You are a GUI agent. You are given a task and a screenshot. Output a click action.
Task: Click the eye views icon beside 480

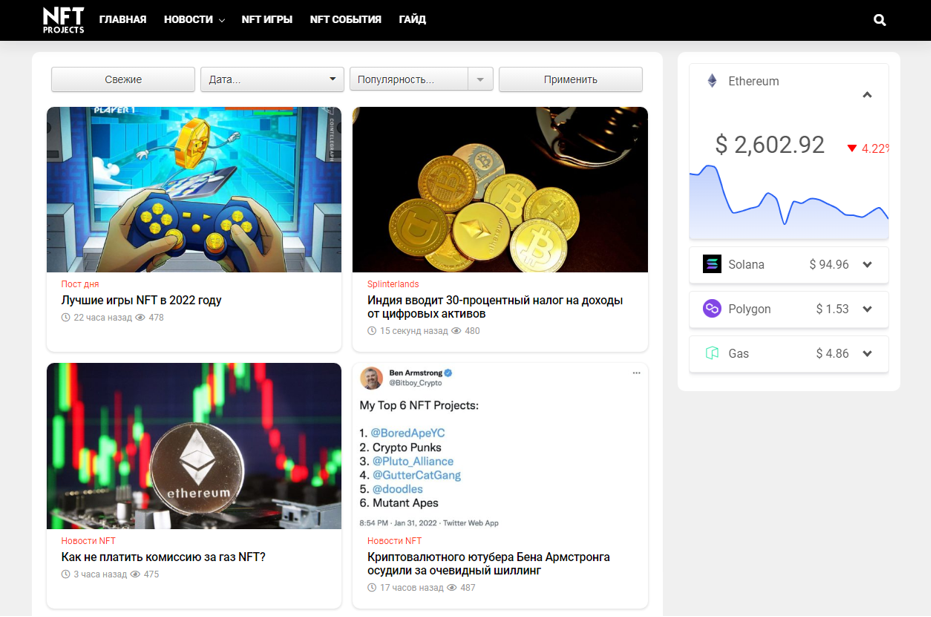click(x=457, y=331)
